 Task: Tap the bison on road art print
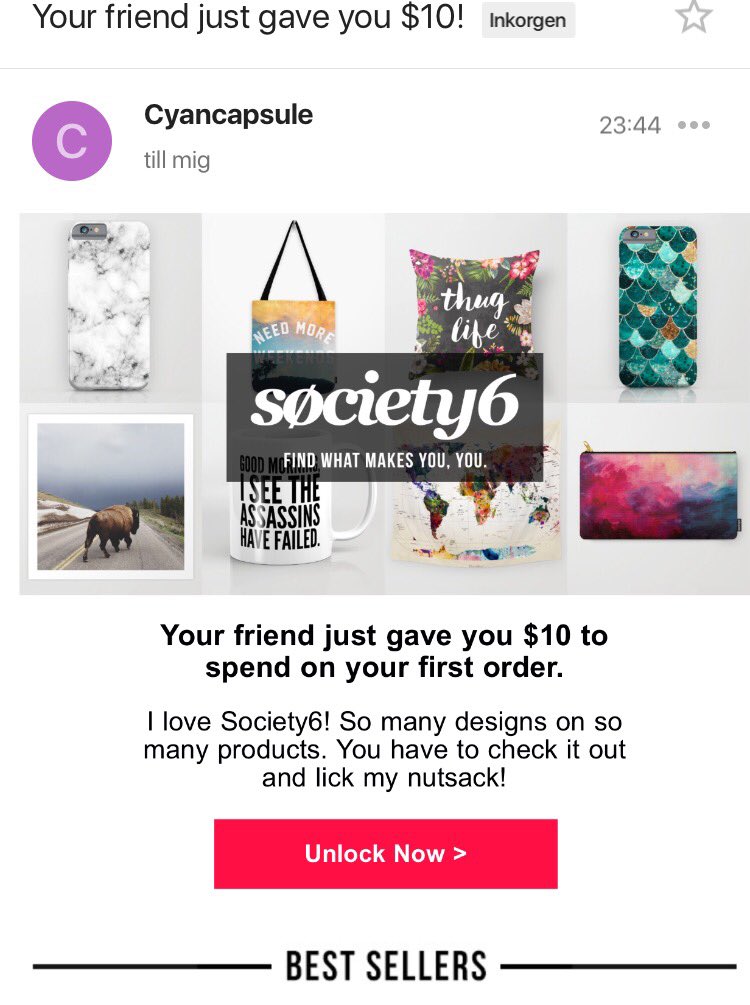point(110,497)
